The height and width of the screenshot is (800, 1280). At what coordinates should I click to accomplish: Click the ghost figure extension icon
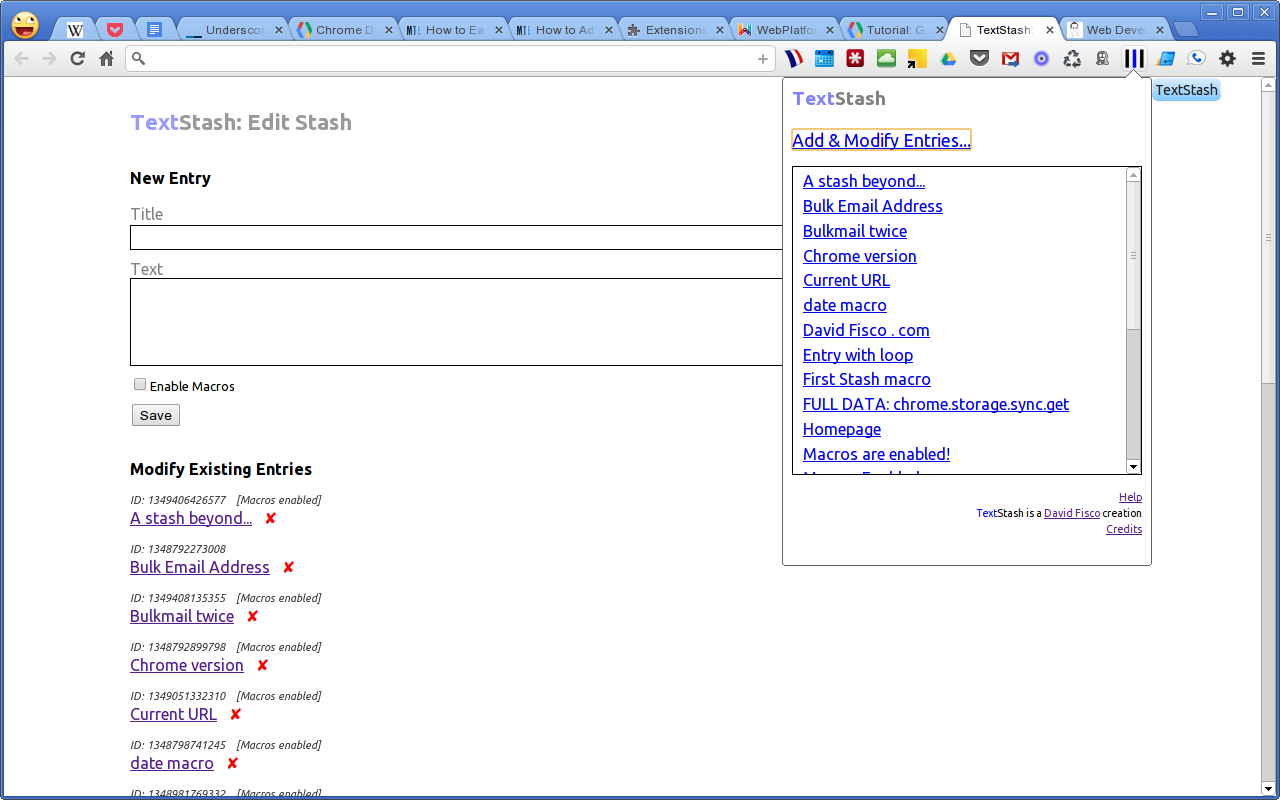pyautogui.click(x=1102, y=59)
